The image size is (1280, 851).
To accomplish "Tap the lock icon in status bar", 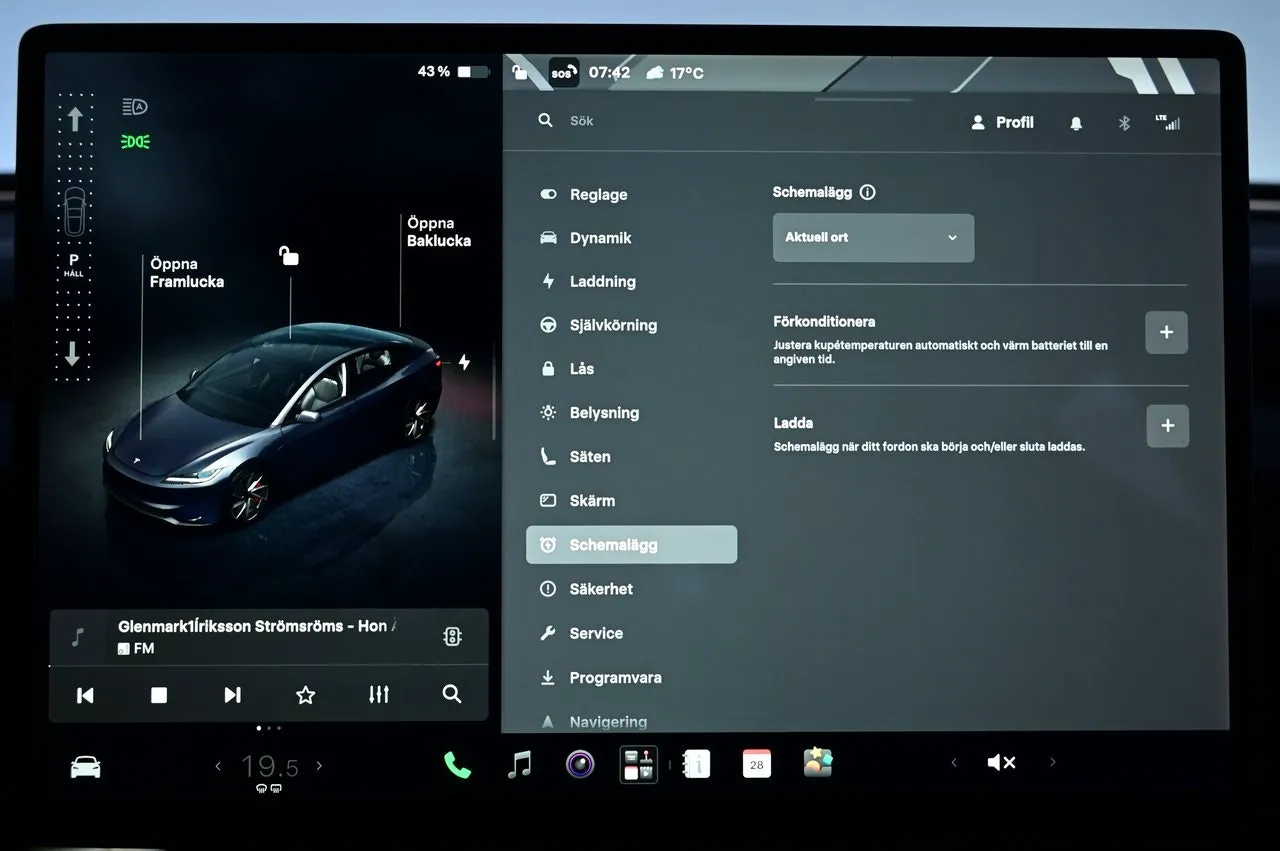I will coord(519,72).
